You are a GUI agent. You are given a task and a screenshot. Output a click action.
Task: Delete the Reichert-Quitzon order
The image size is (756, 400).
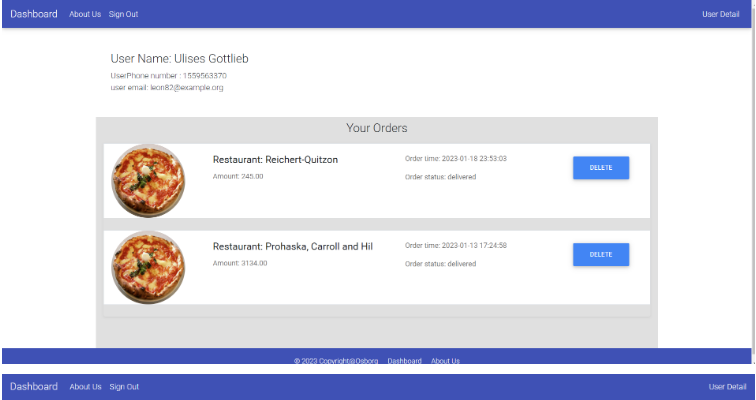coord(601,168)
